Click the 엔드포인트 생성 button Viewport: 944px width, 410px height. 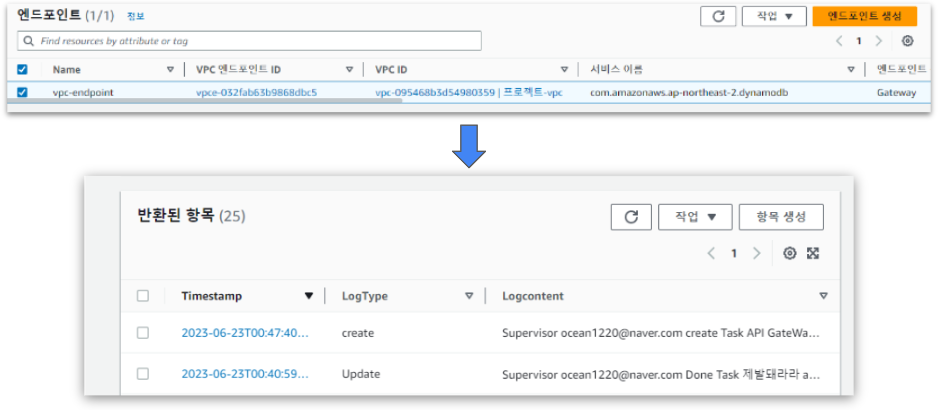tap(865, 16)
